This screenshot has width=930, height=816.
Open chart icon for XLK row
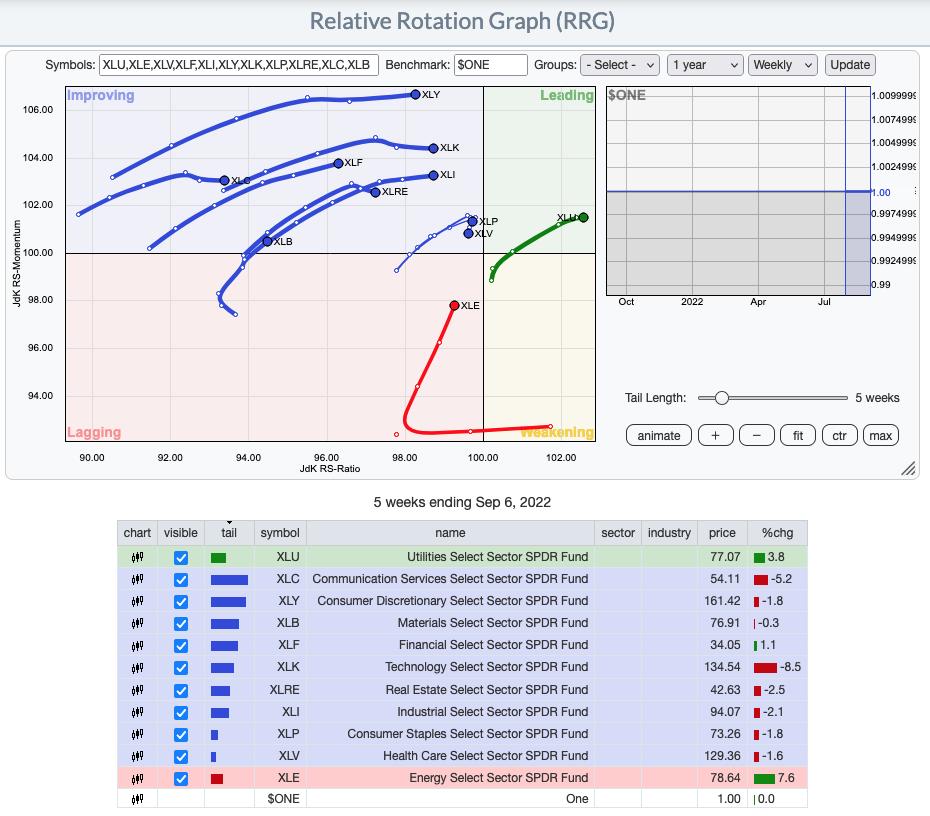137,667
